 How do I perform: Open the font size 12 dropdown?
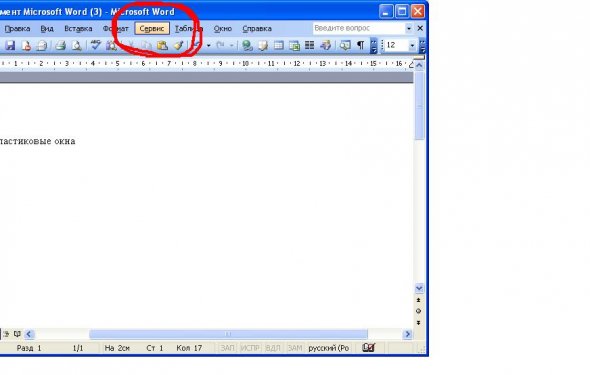click(412, 46)
